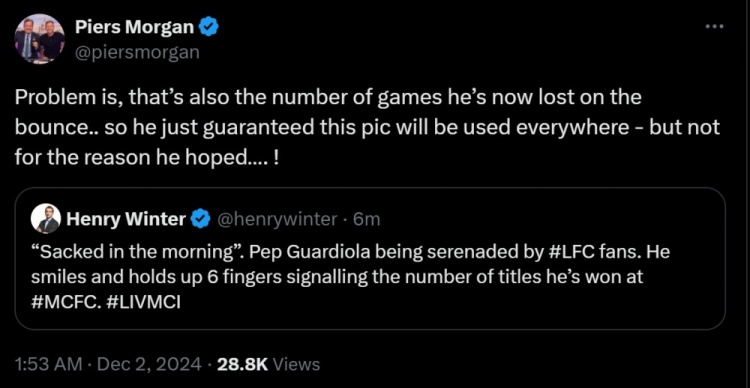This screenshot has height=388, width=750.
Task: Open the three-dot more options menu
Action: point(715,26)
